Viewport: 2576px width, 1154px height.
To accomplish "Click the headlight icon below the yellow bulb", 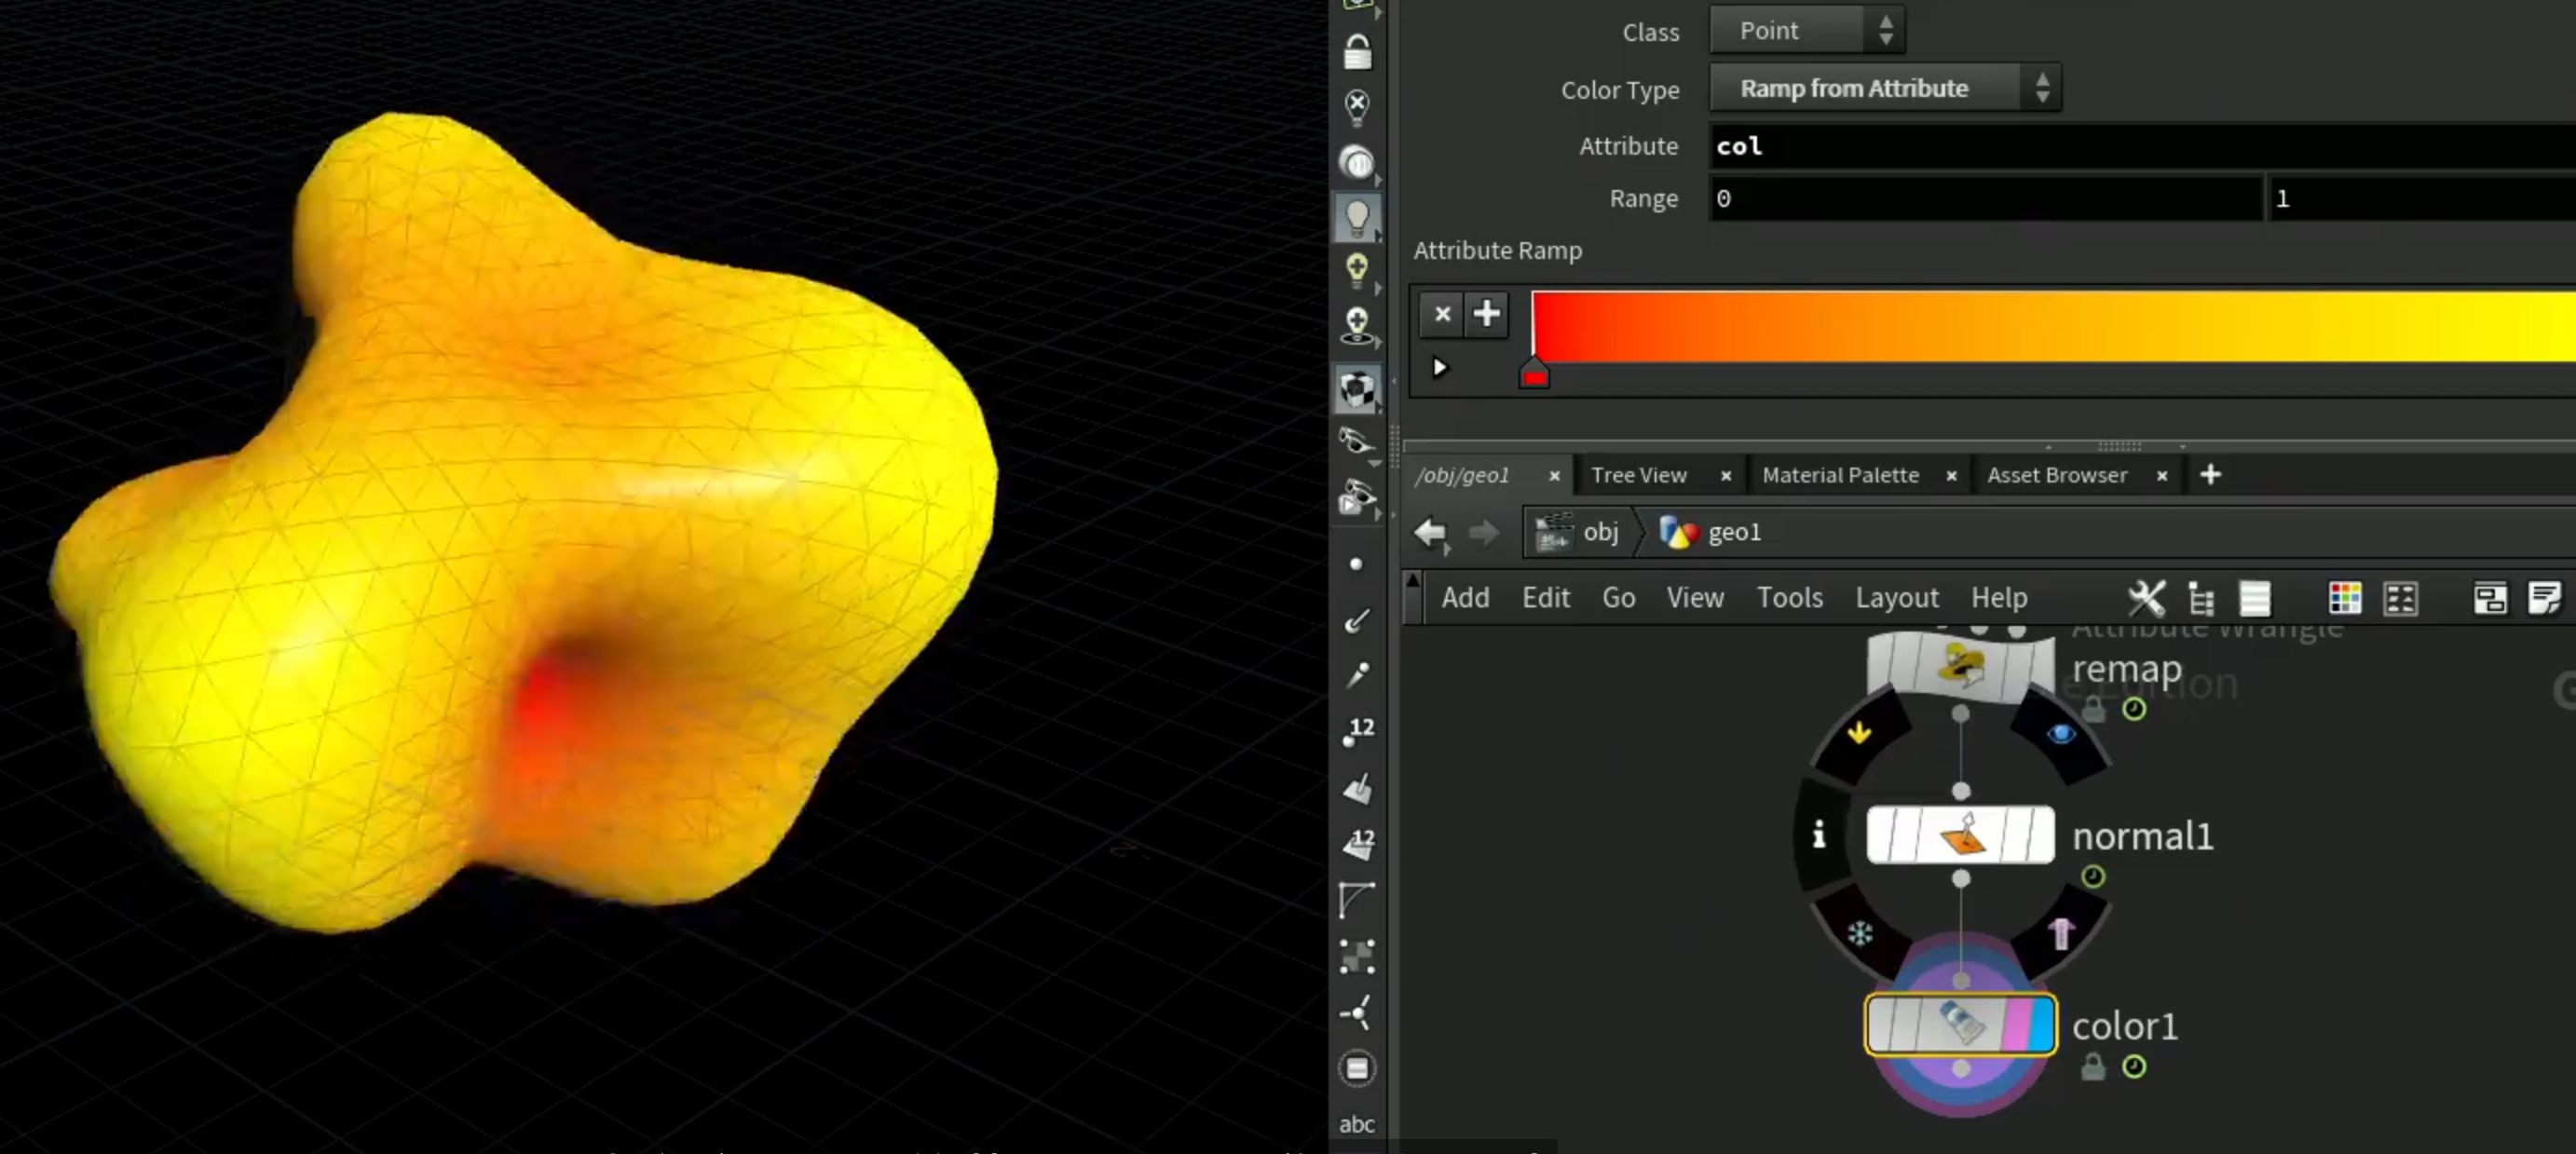I will click(1357, 326).
